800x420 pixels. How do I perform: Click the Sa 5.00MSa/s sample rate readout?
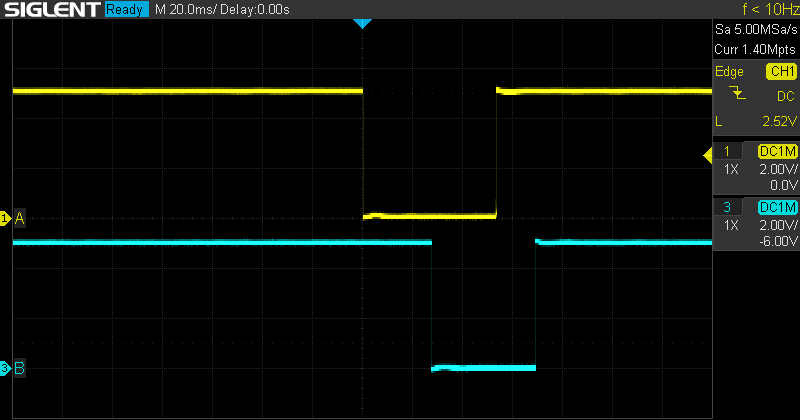click(x=755, y=32)
